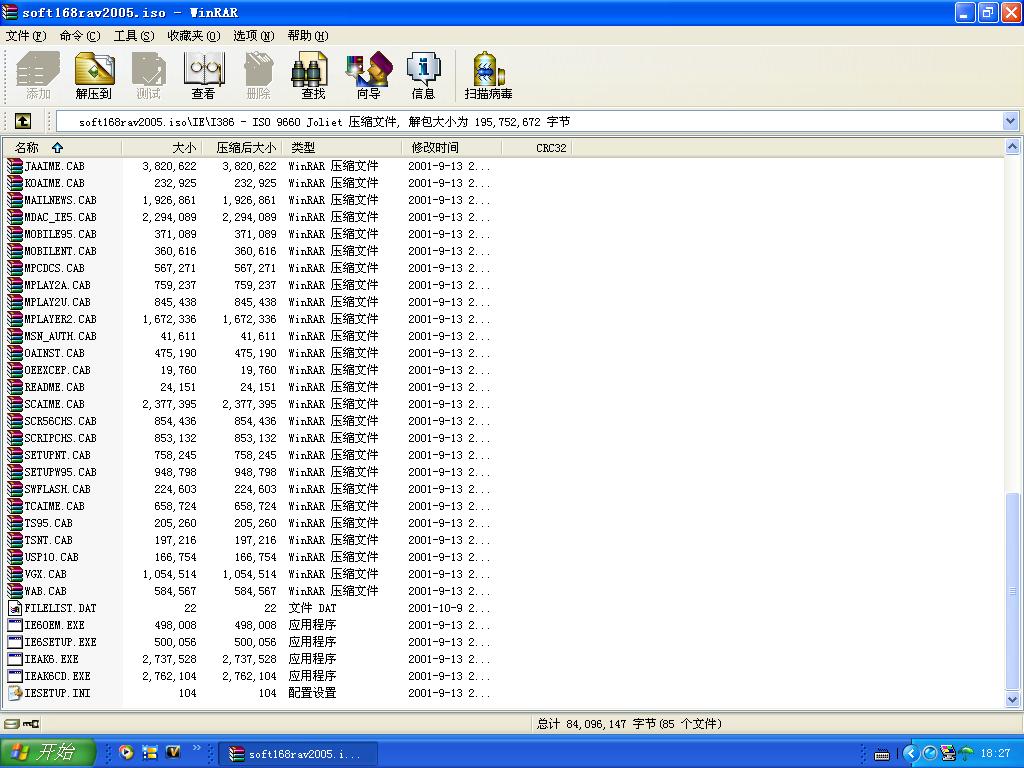
Task: Click the JAAIME.CAB archive icon
Action: 14,166
